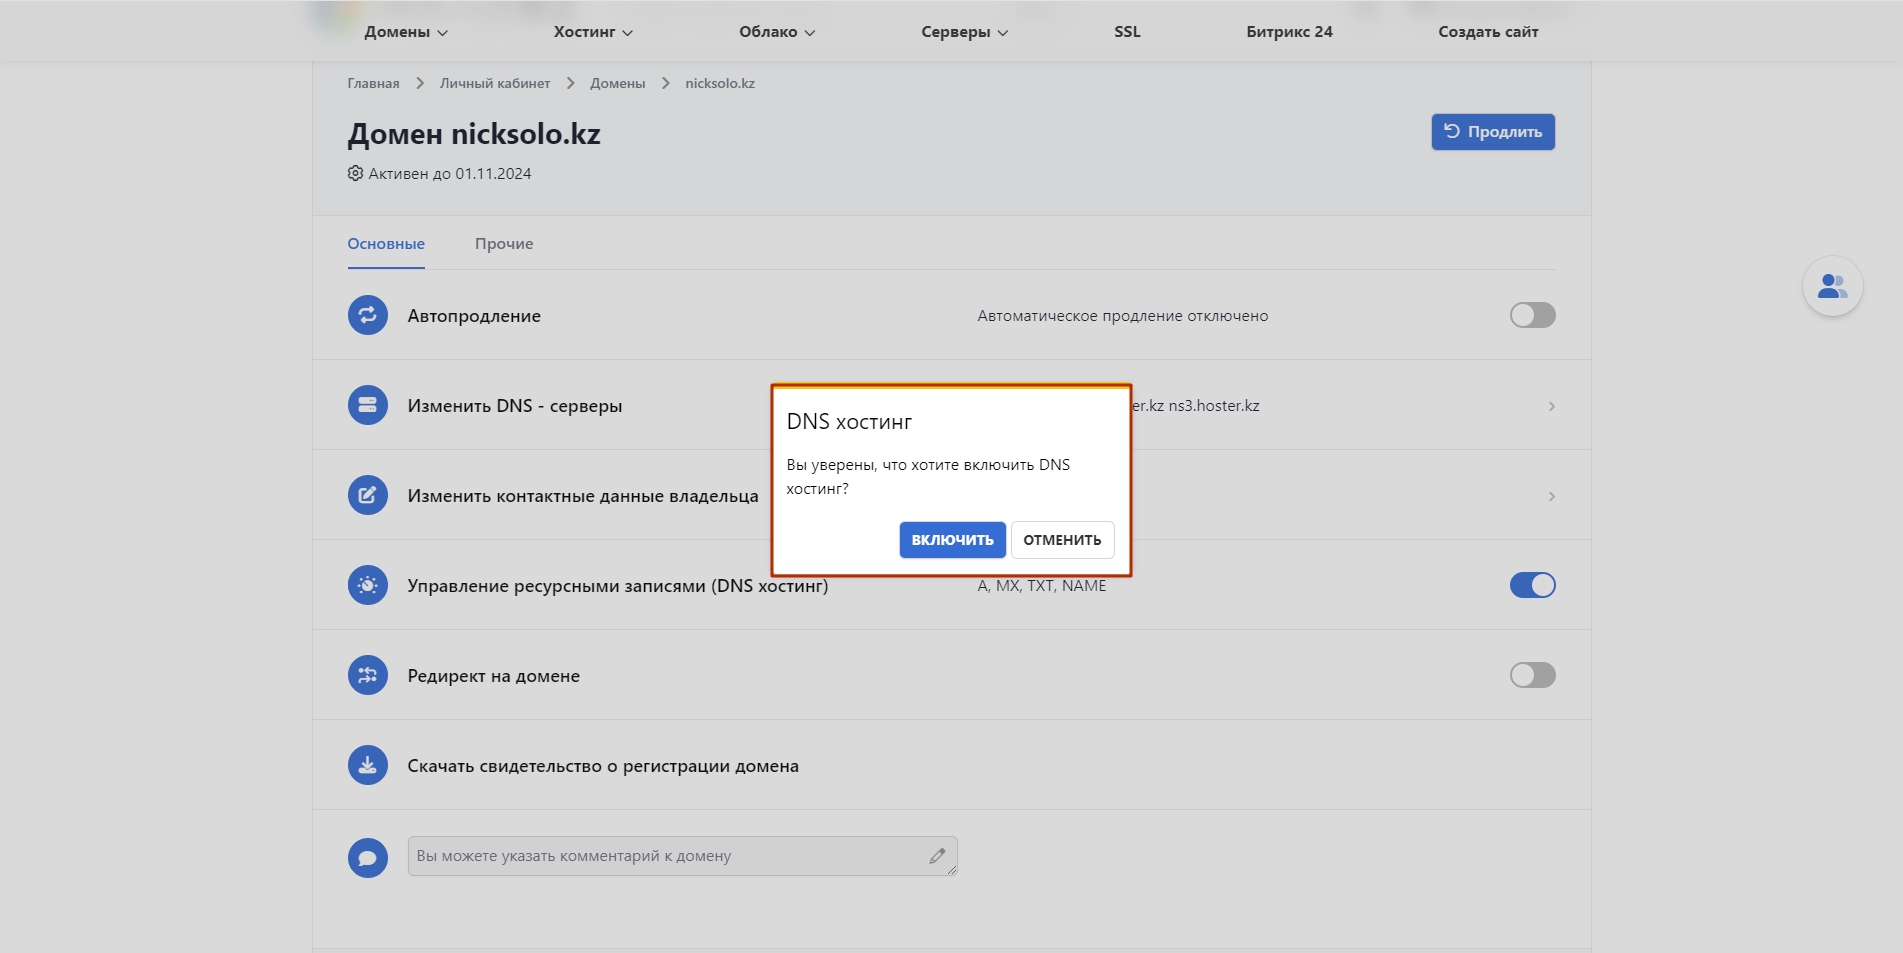Click the edit icon for Изменить контактные данные владельца
Viewport: 1903px width, 953px height.
367,495
